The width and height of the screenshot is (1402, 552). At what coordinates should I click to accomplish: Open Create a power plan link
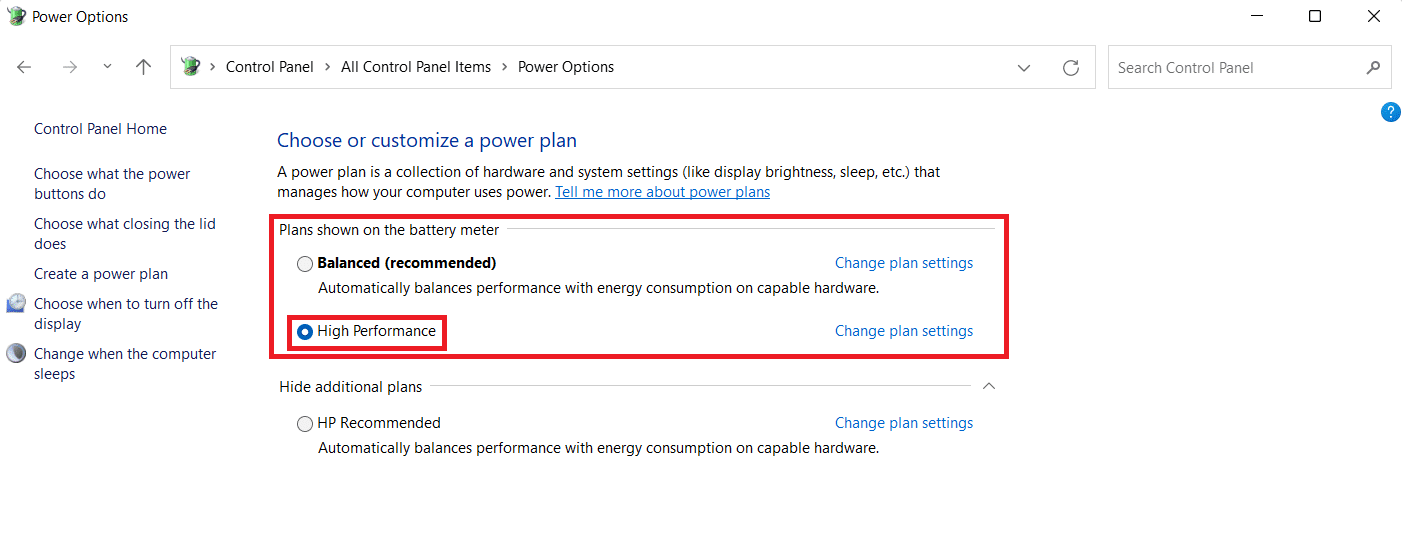point(101,274)
